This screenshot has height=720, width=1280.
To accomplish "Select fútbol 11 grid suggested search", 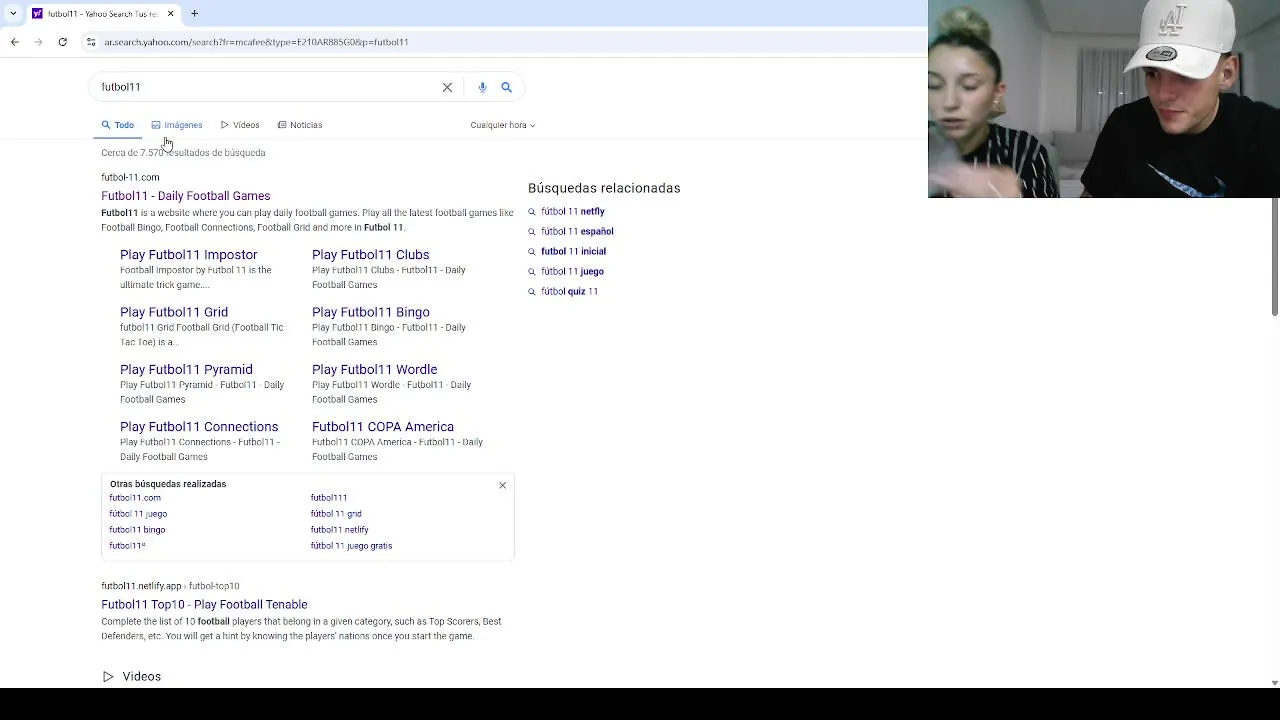I will click(336, 514).
